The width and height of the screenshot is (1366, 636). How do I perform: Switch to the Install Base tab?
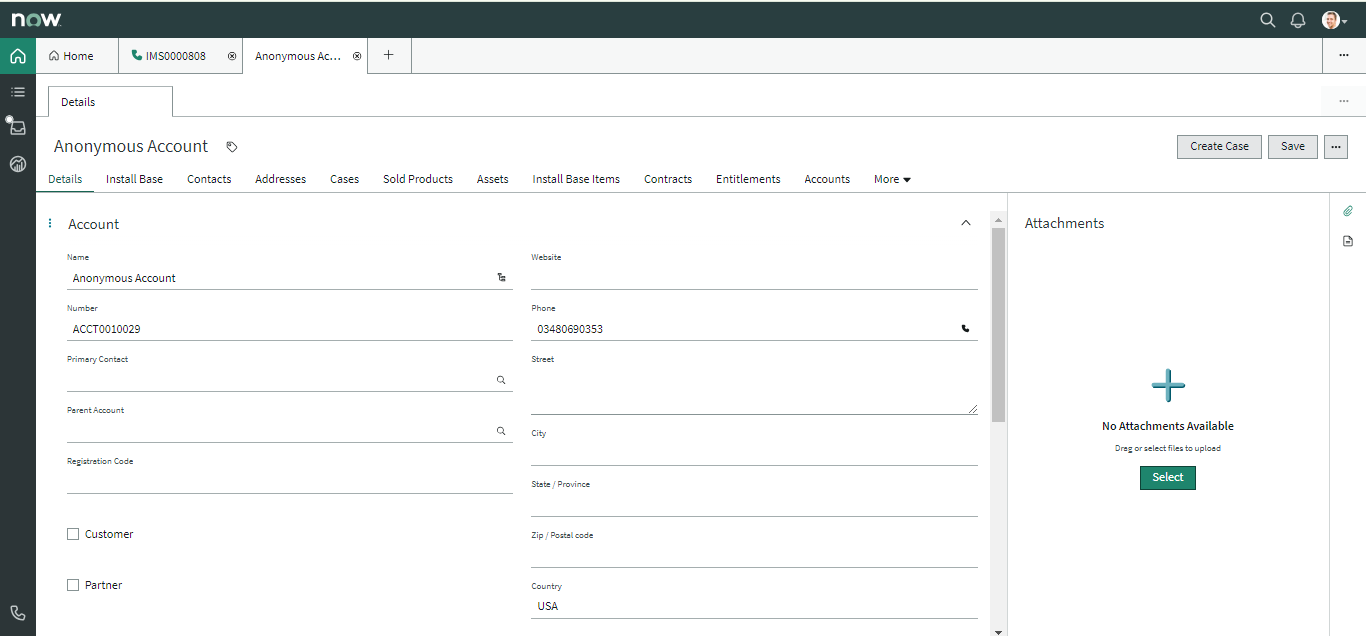coord(134,179)
